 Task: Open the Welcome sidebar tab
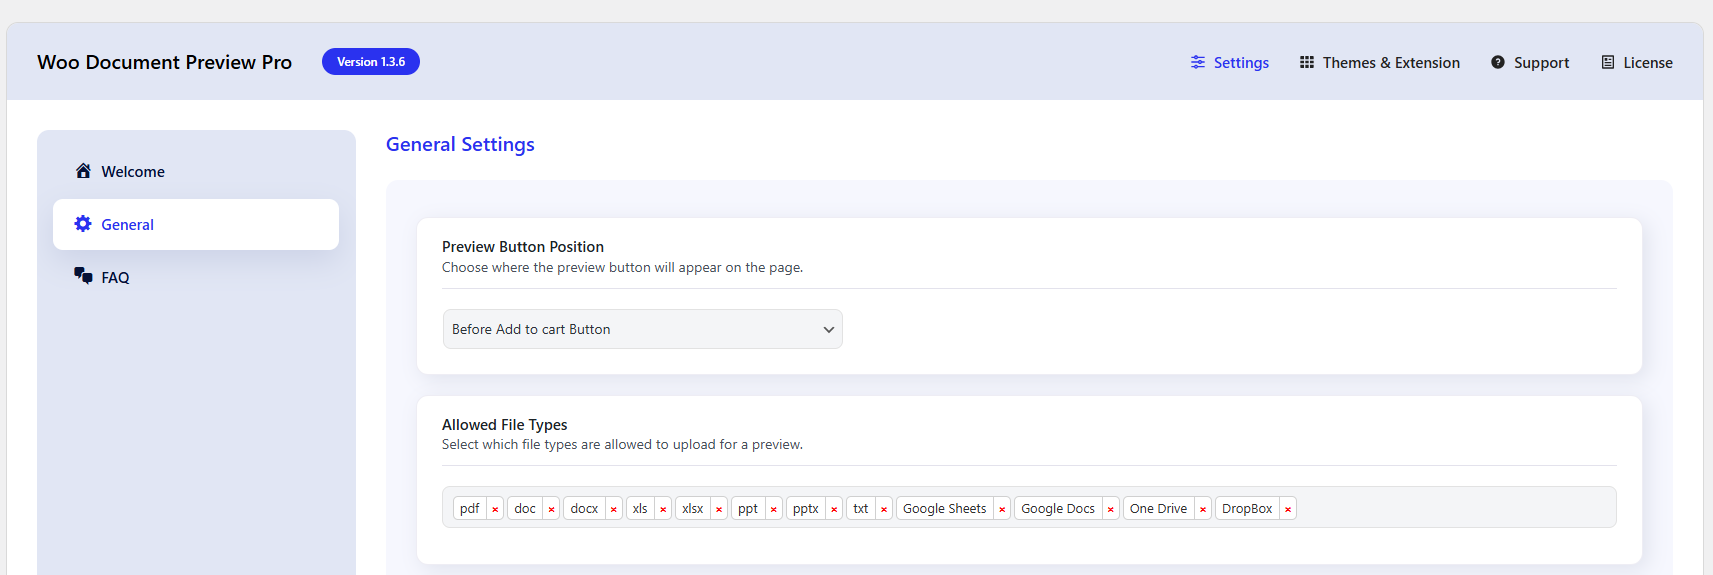(x=133, y=172)
